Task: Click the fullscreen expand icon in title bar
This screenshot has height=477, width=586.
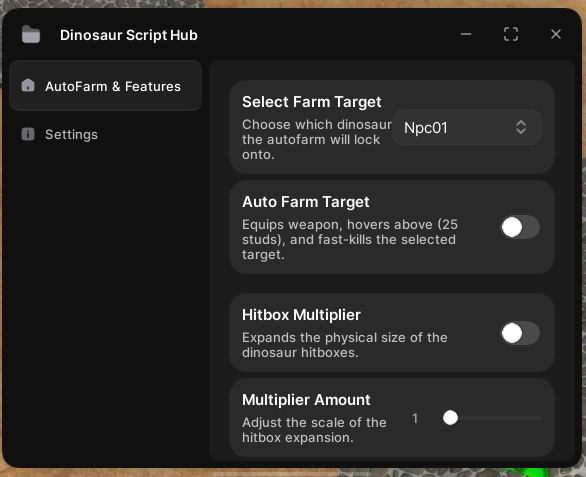Action: click(511, 34)
